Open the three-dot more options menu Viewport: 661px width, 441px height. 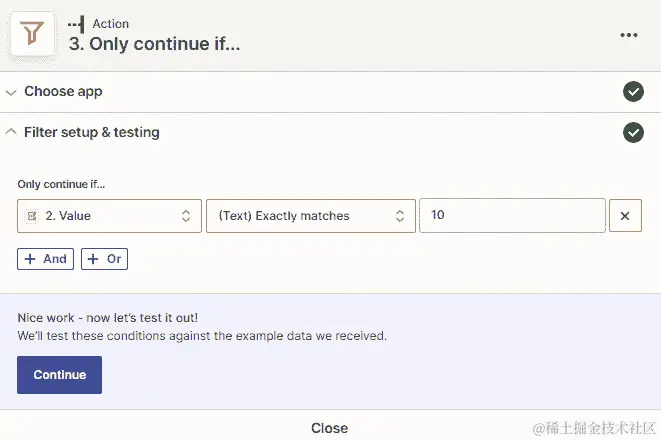(629, 35)
